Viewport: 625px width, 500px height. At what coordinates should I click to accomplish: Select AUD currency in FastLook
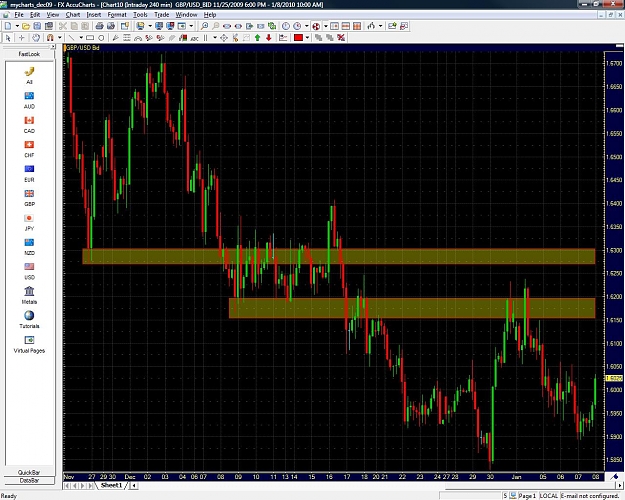[29, 100]
